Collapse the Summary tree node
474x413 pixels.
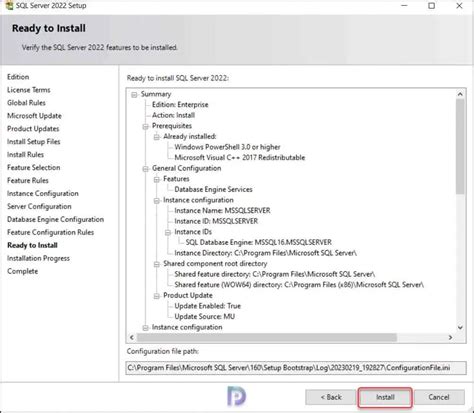134,95
